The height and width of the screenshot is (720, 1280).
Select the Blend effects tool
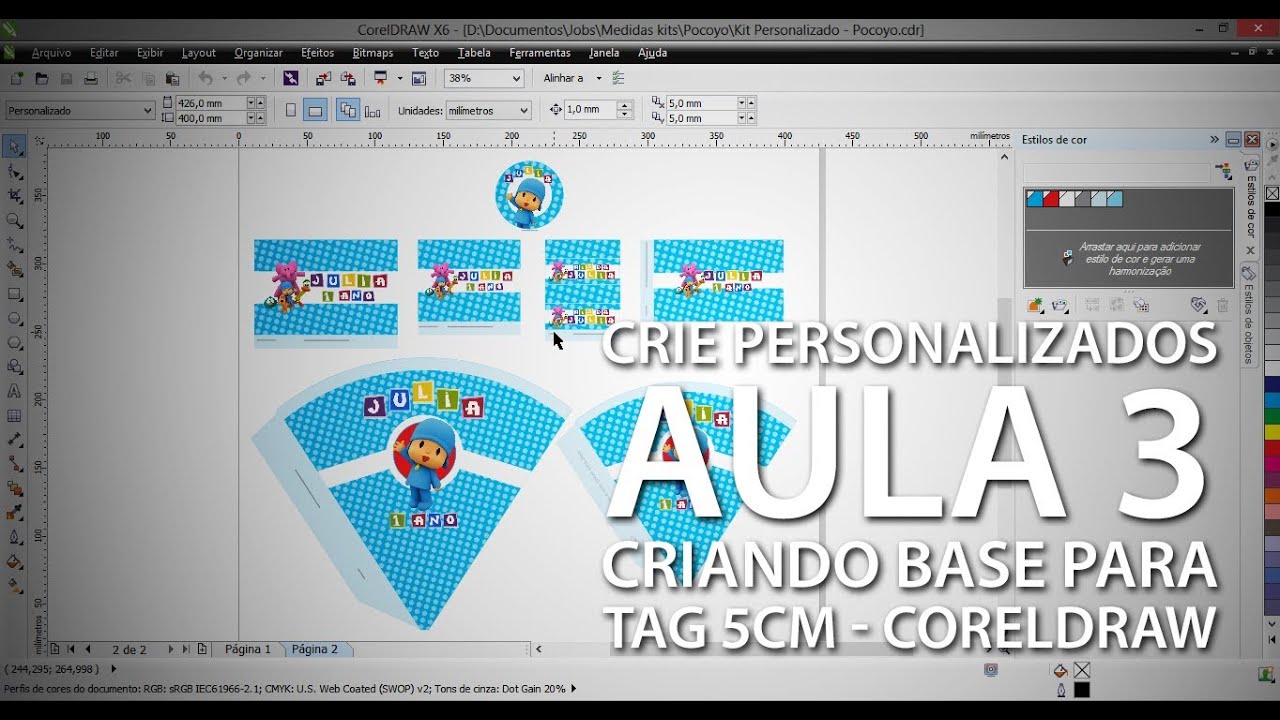(x=14, y=489)
